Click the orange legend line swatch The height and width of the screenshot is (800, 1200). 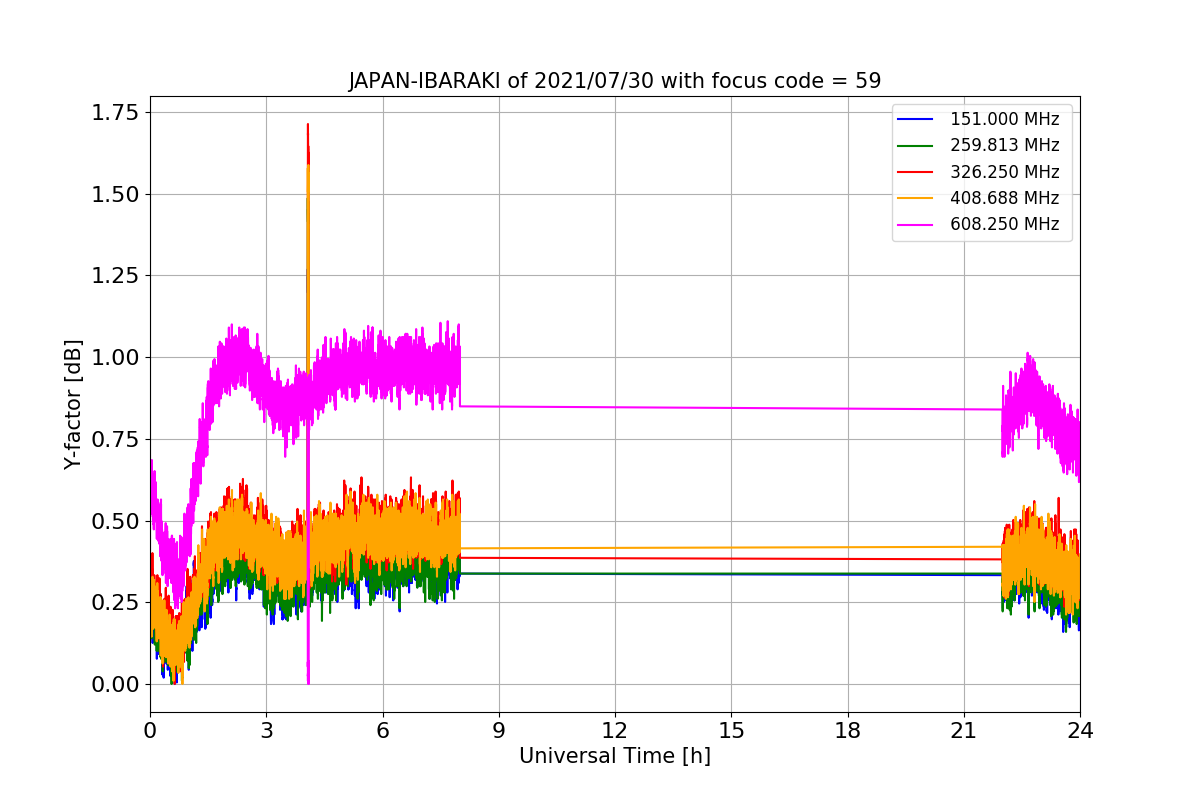(x=917, y=199)
